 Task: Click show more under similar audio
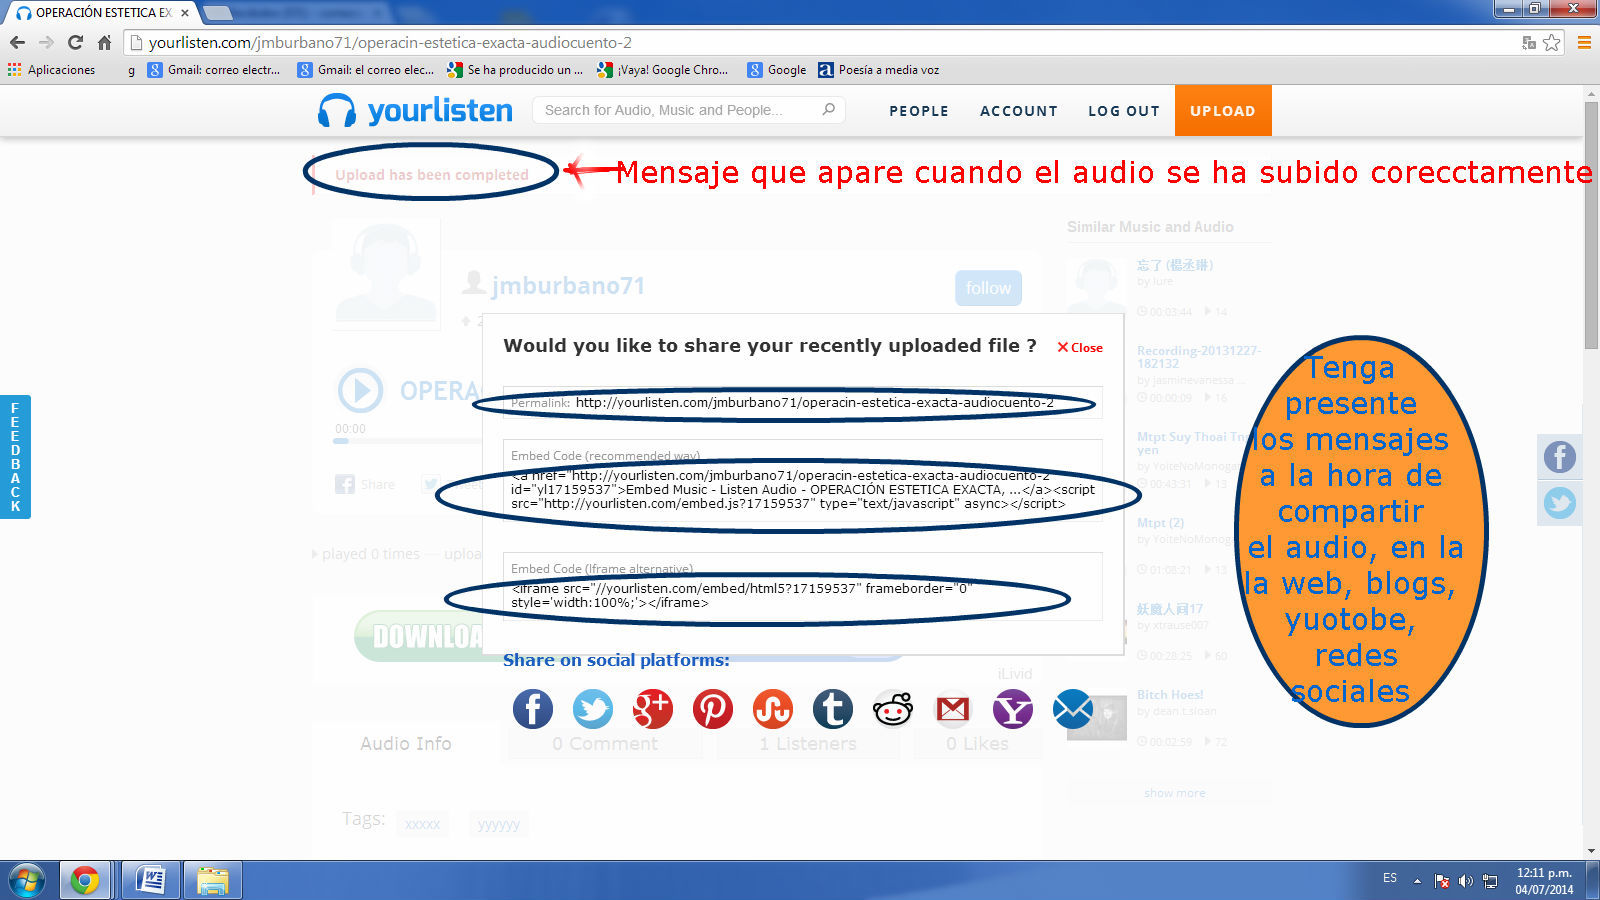(x=1175, y=793)
